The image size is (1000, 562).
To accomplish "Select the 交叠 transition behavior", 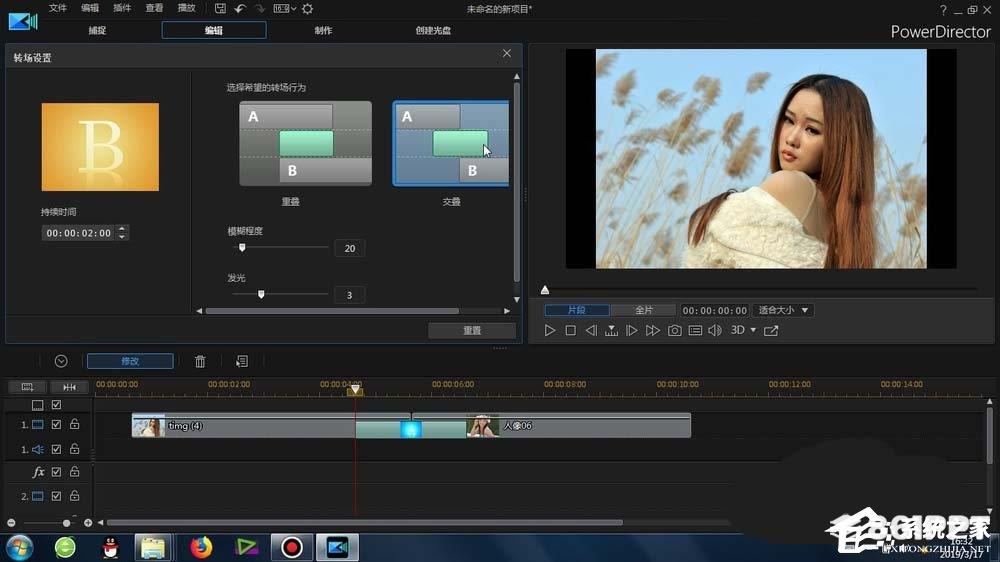I will [451, 144].
